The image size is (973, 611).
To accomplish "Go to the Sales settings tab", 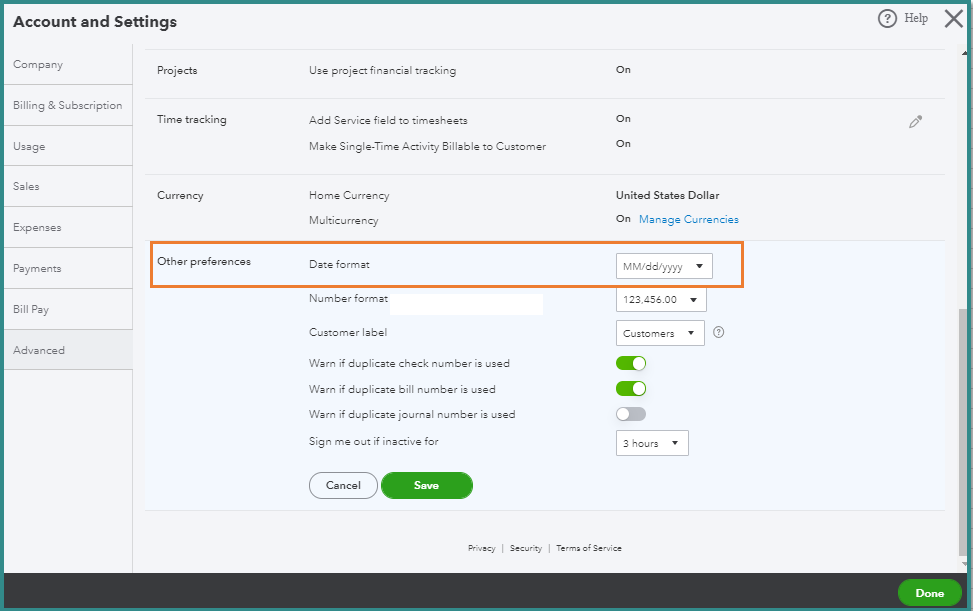I will (x=27, y=187).
